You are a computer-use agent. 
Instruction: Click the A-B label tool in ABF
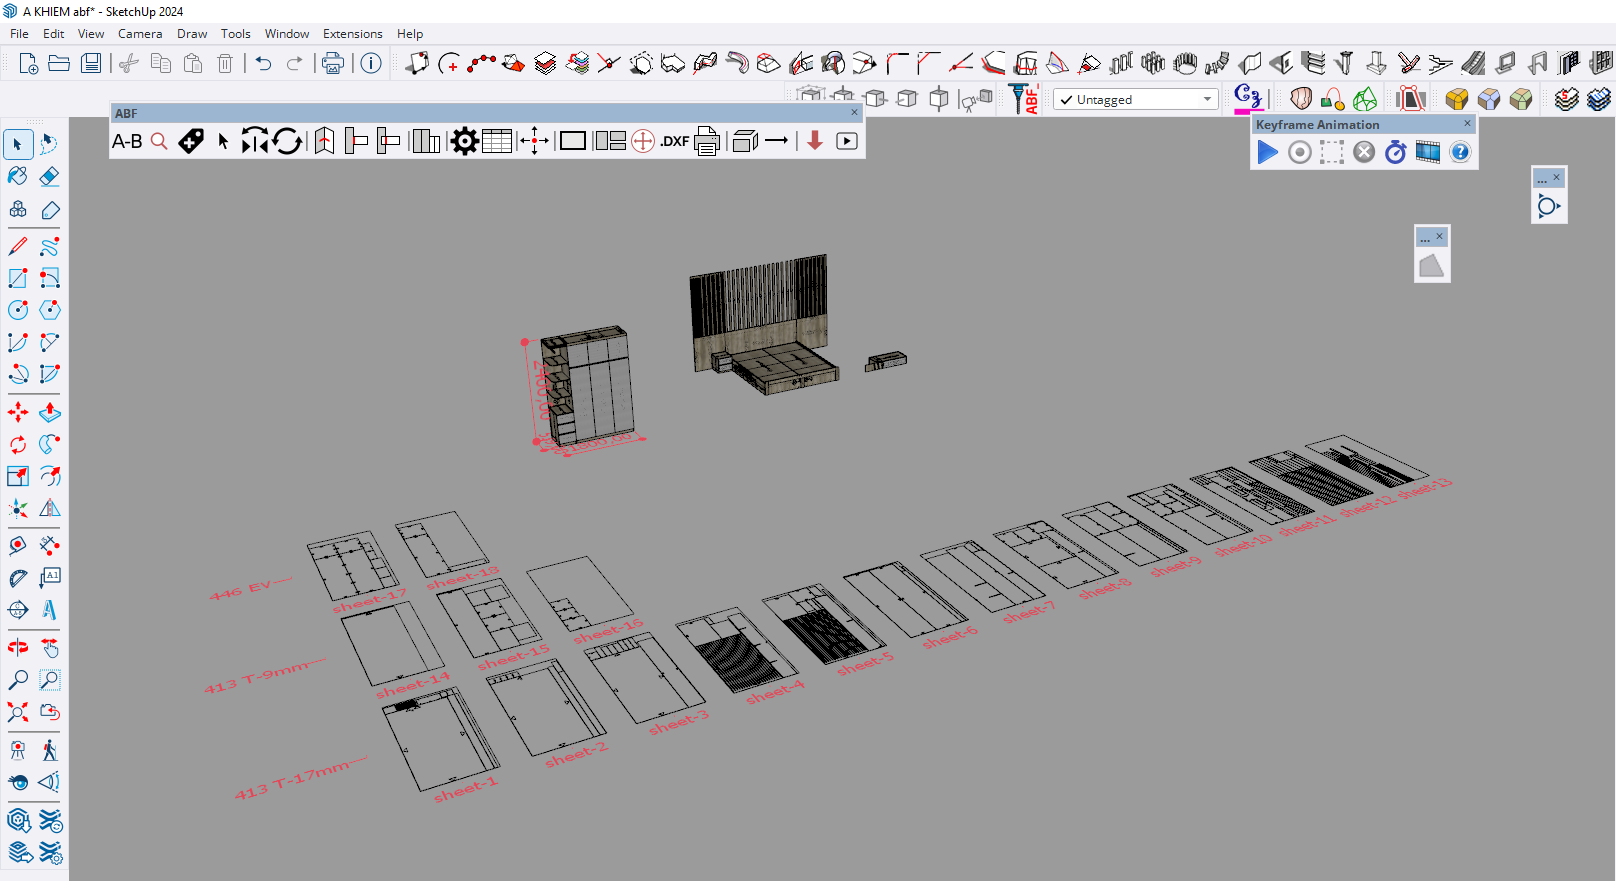pos(127,141)
